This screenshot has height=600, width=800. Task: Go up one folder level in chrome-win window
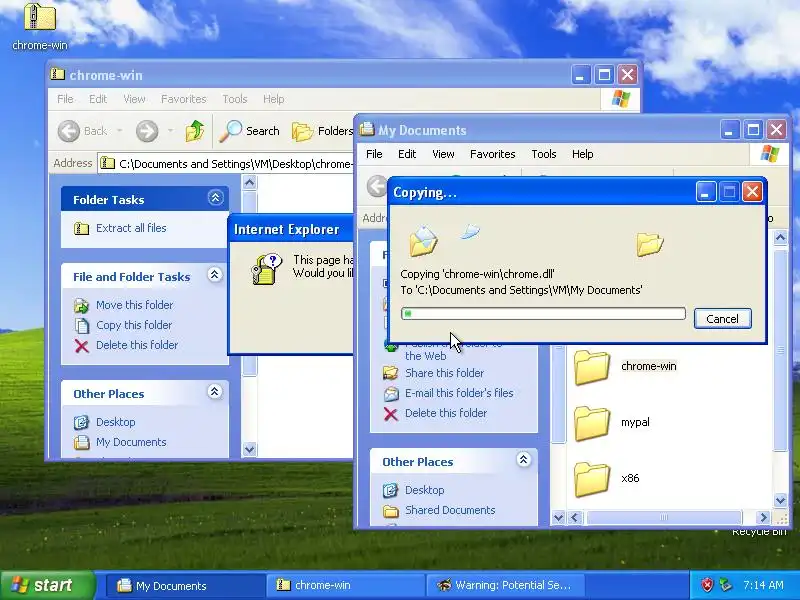(x=194, y=131)
